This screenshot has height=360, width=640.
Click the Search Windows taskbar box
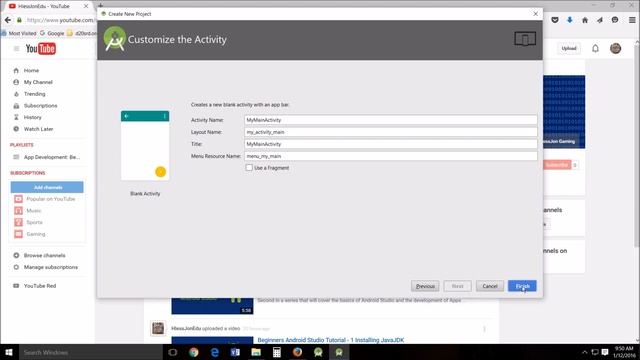90,352
